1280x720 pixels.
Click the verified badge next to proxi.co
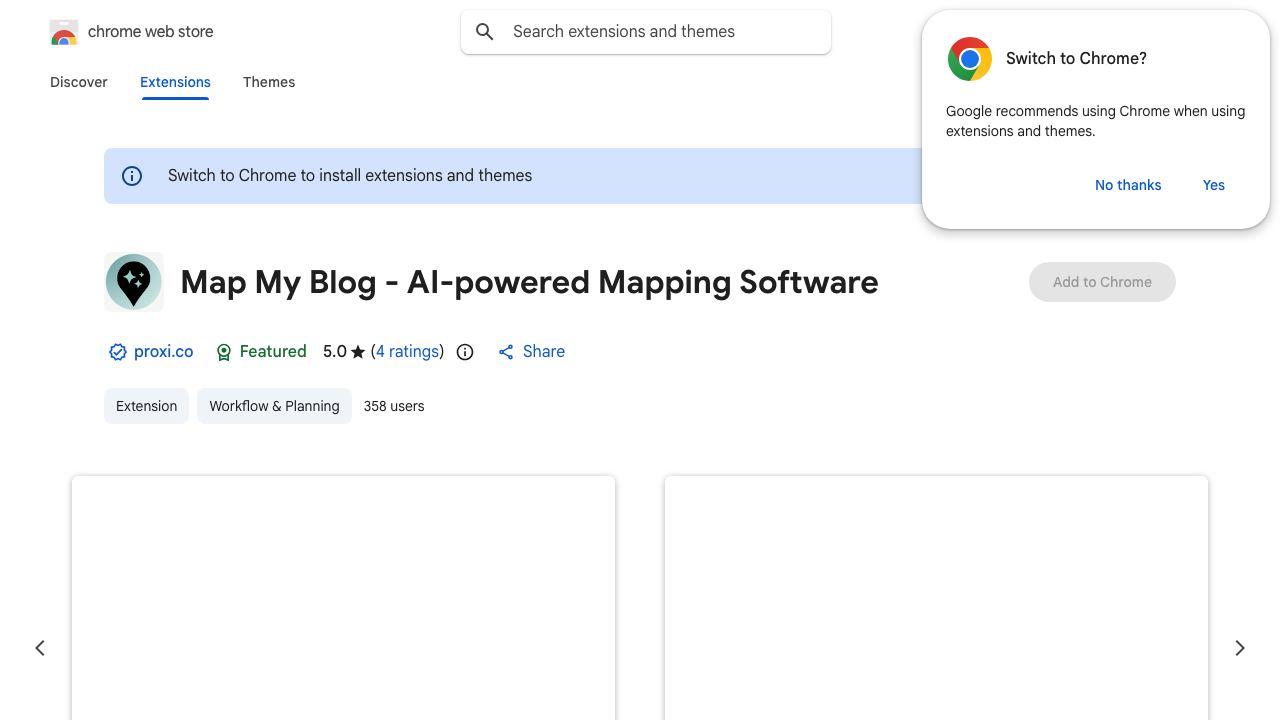pos(118,352)
